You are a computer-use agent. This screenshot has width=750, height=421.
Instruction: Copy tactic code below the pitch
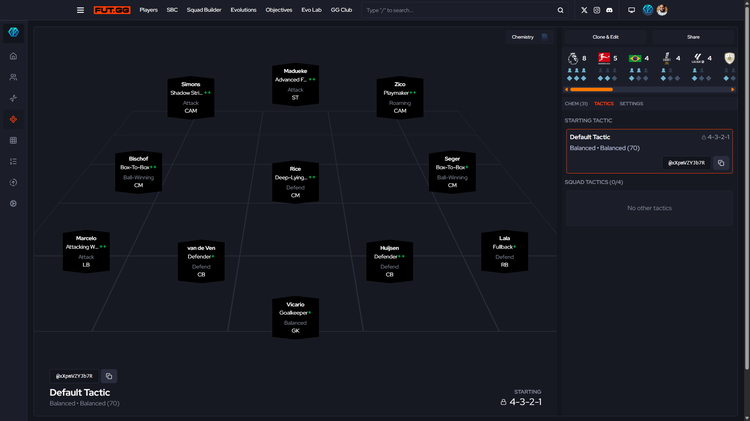coord(109,376)
